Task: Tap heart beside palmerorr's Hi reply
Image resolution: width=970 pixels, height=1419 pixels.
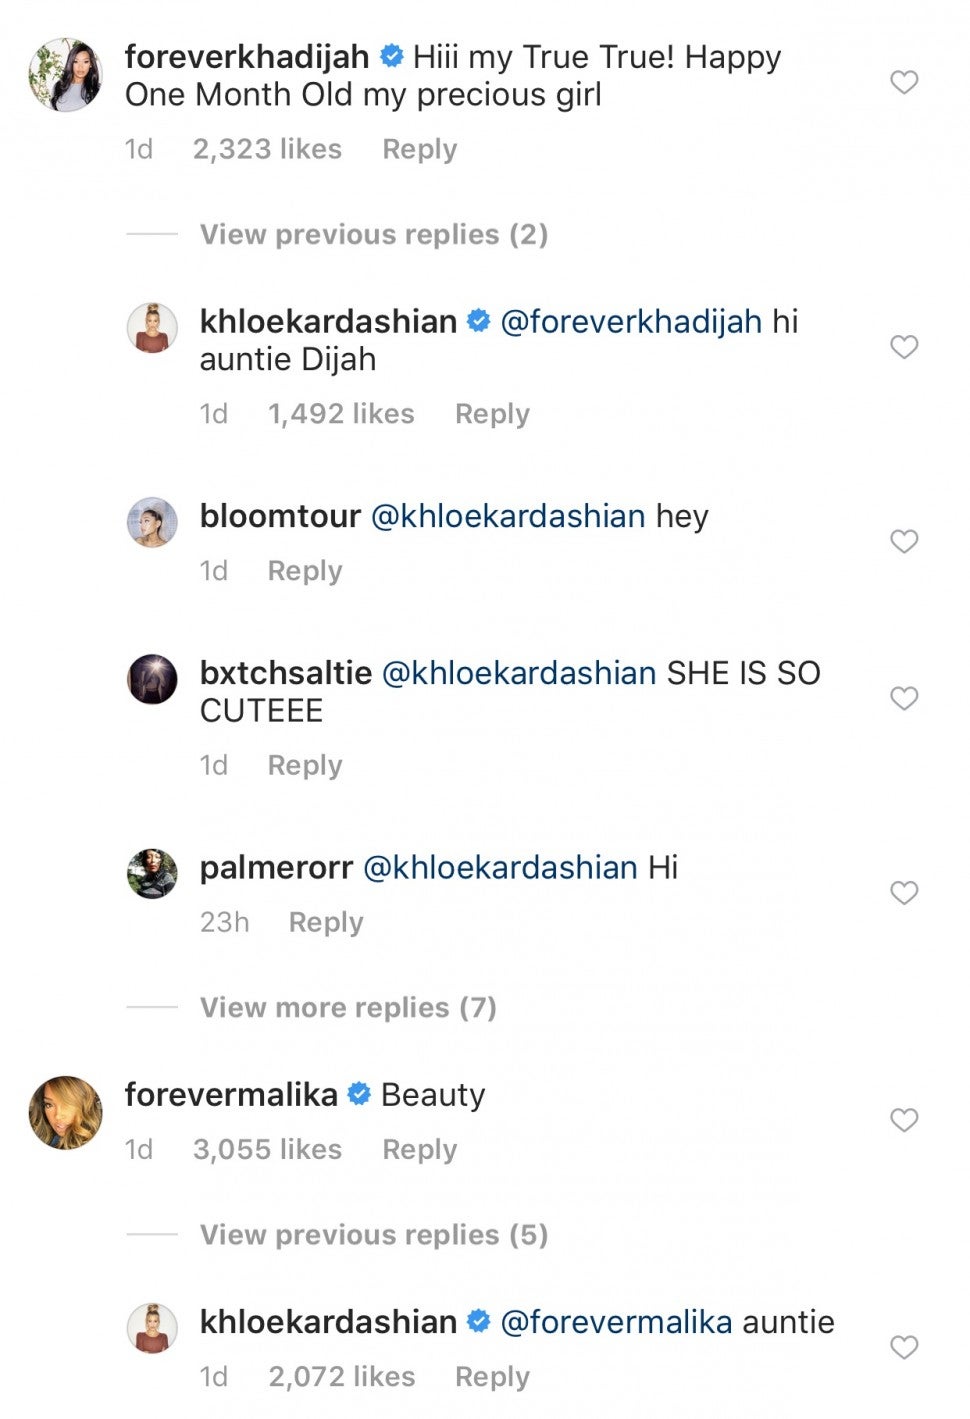Action: (x=904, y=892)
